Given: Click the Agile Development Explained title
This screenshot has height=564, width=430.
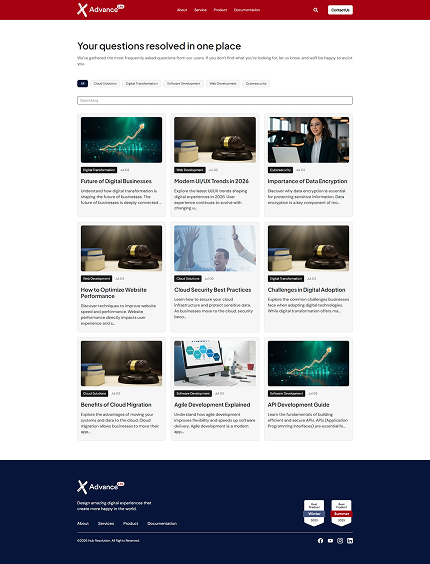Looking at the screenshot, I should 212,405.
